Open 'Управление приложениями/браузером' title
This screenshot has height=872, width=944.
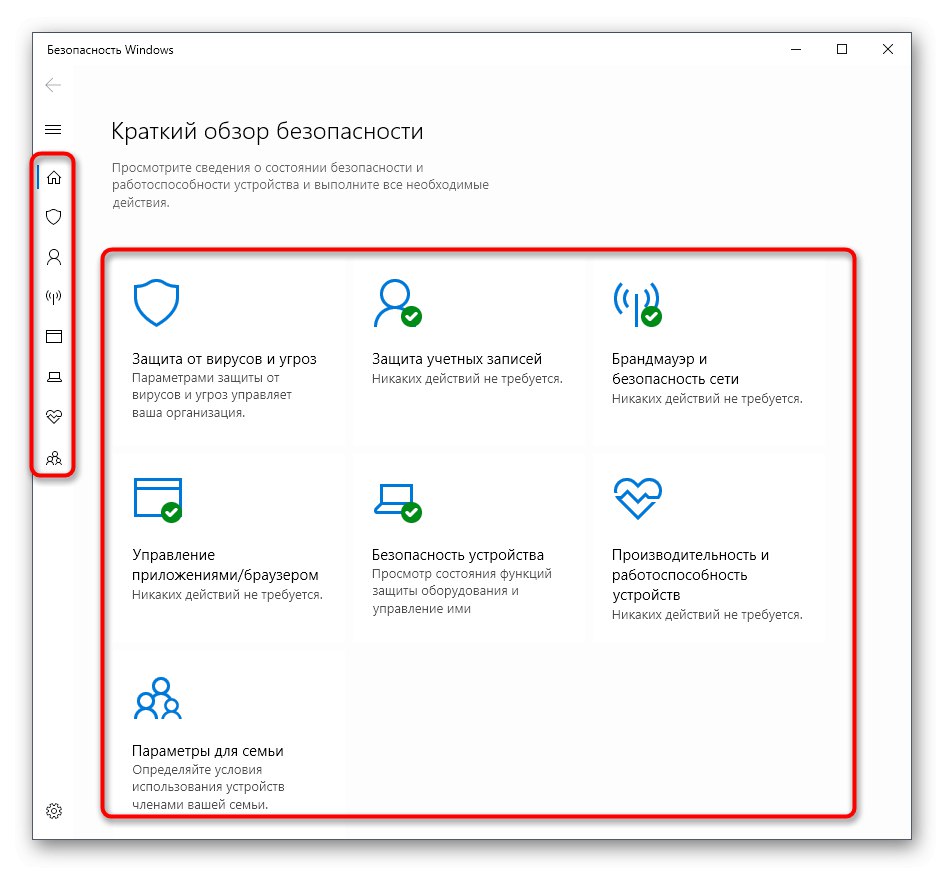[225, 565]
